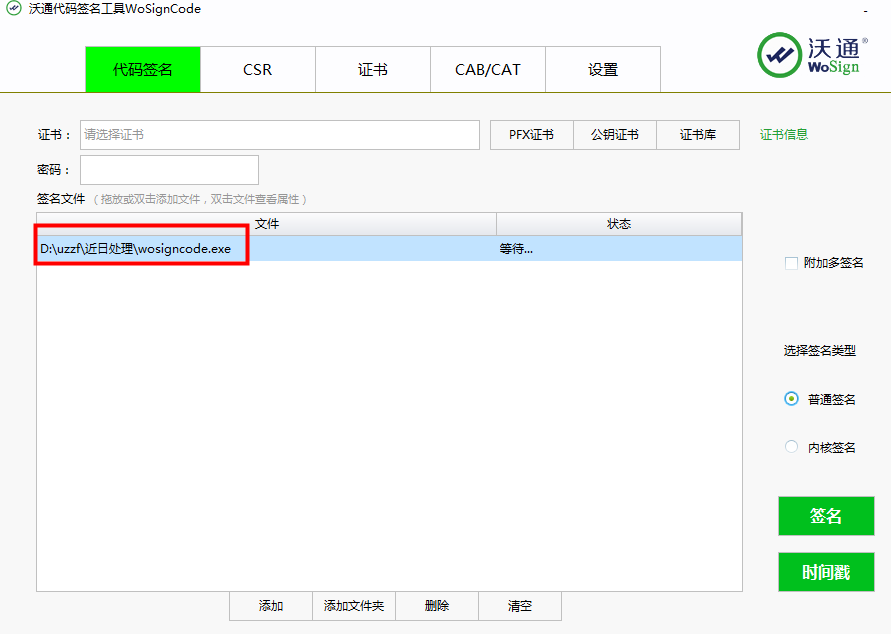891x634 pixels.
Task: Switch to the CAB/CAT tab
Action: pos(488,69)
